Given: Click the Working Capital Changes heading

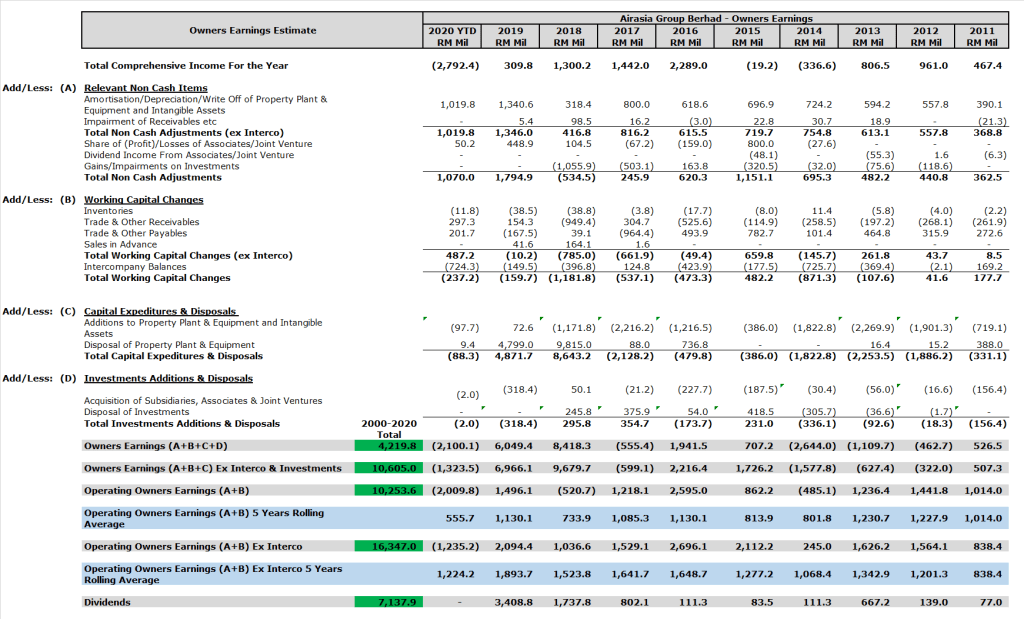Looking at the screenshot, I should 143,200.
